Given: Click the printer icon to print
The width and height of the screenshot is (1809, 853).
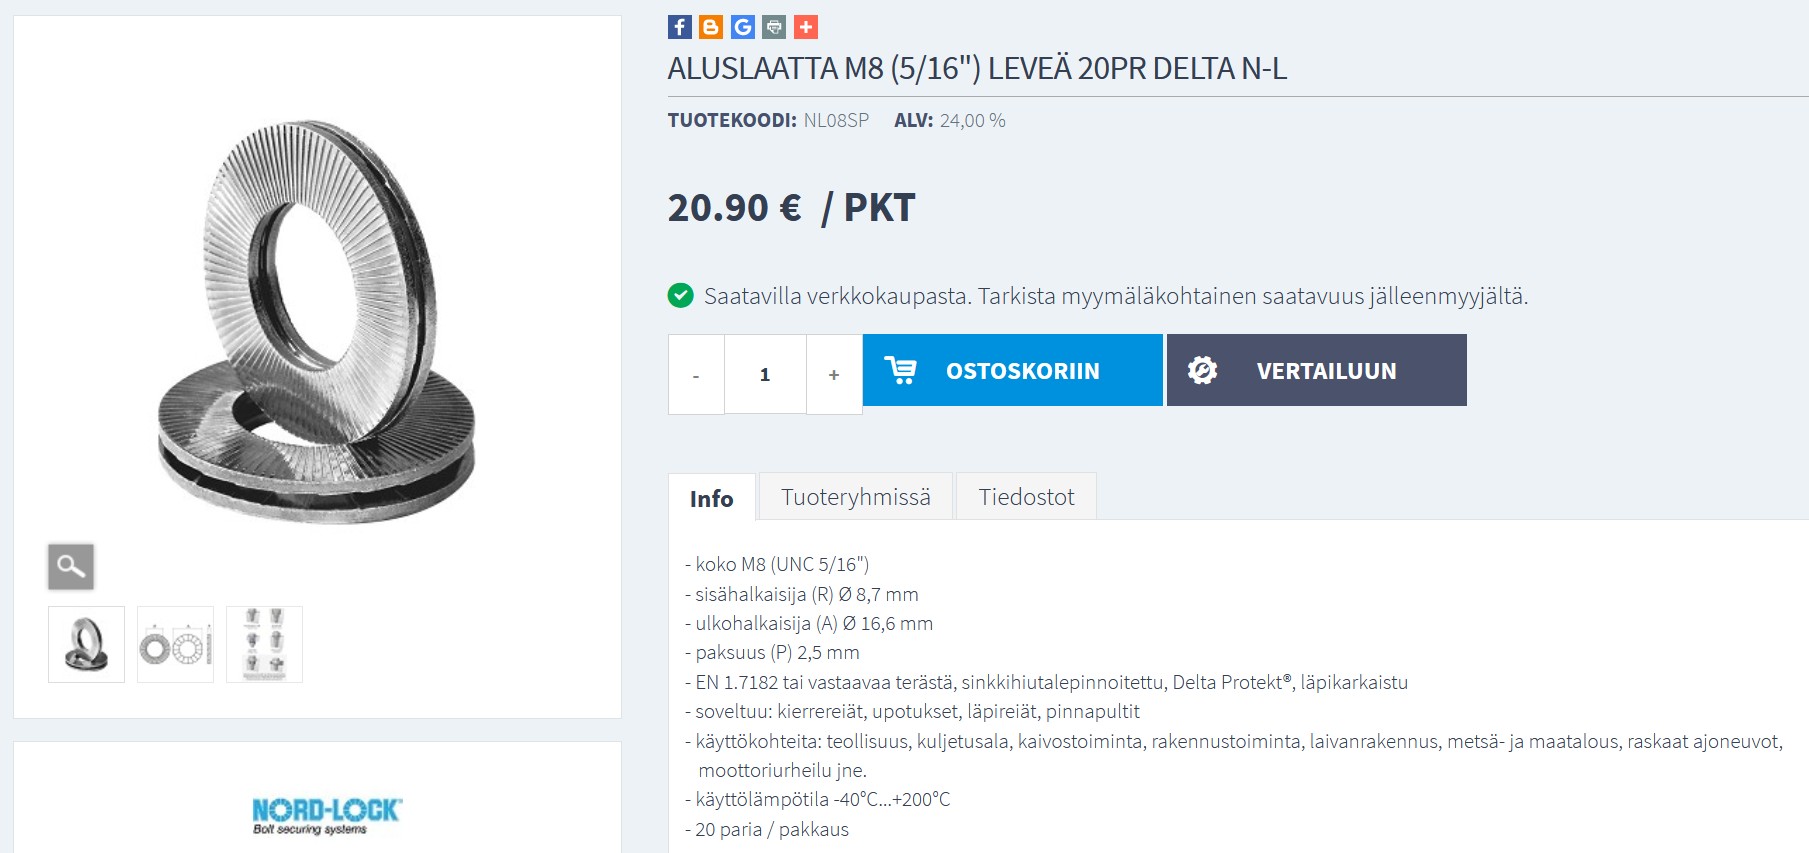Looking at the screenshot, I should pos(774,27).
